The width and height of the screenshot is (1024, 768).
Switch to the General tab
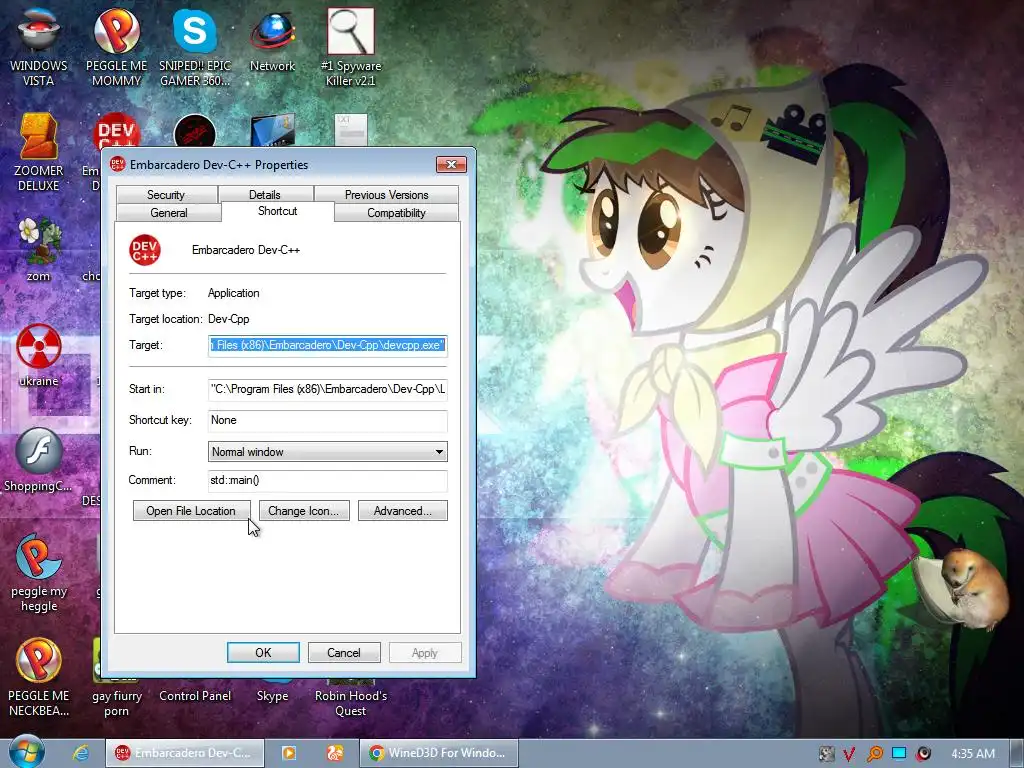click(168, 213)
